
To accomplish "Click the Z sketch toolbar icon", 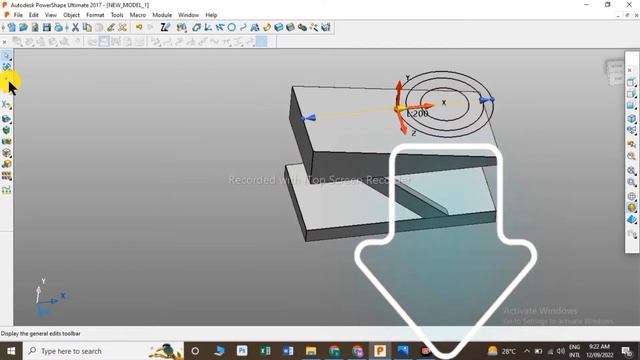I will (x=165, y=27).
